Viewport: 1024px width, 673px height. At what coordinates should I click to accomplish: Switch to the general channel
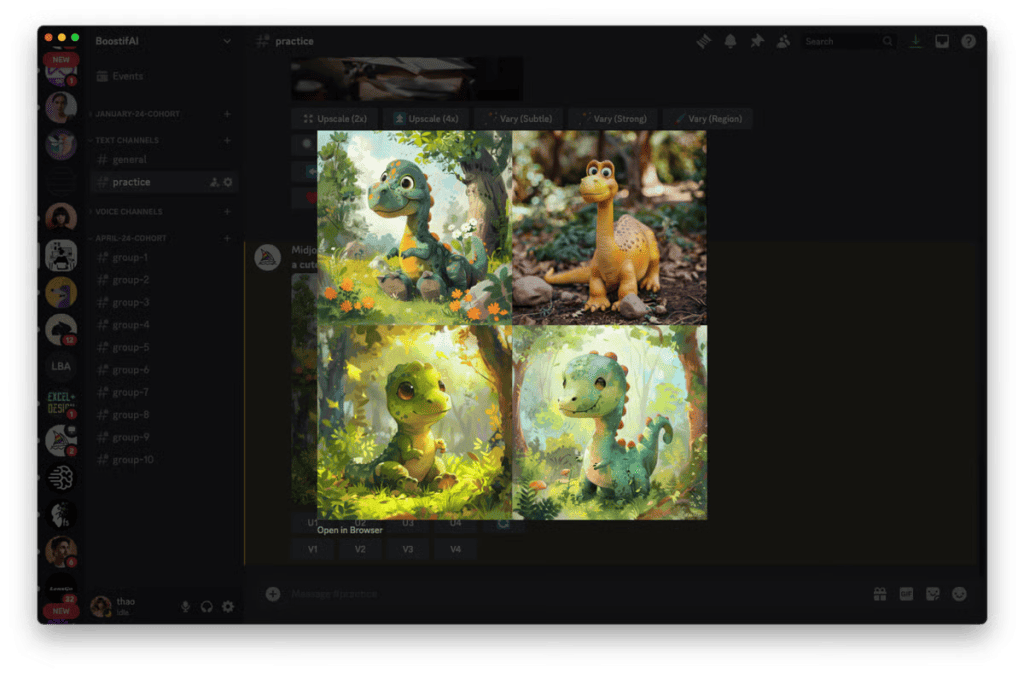tap(129, 160)
